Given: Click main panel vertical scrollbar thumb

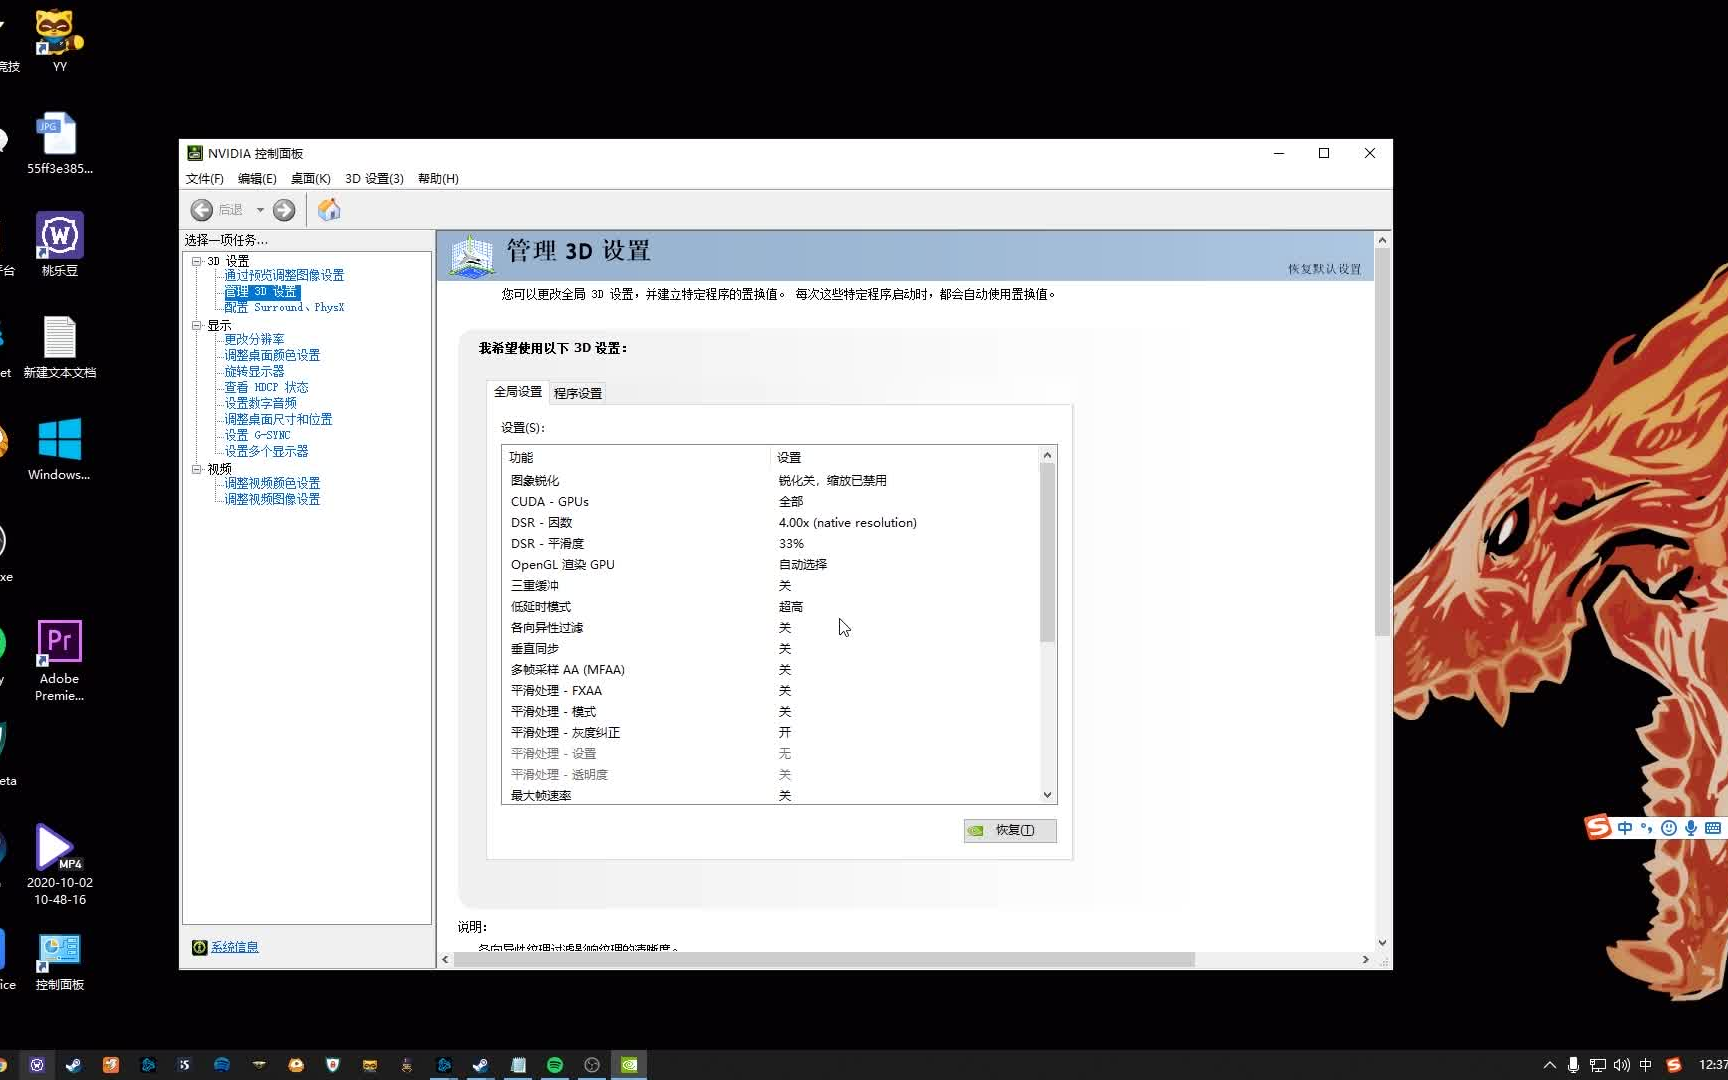Looking at the screenshot, I should tap(1382, 443).
